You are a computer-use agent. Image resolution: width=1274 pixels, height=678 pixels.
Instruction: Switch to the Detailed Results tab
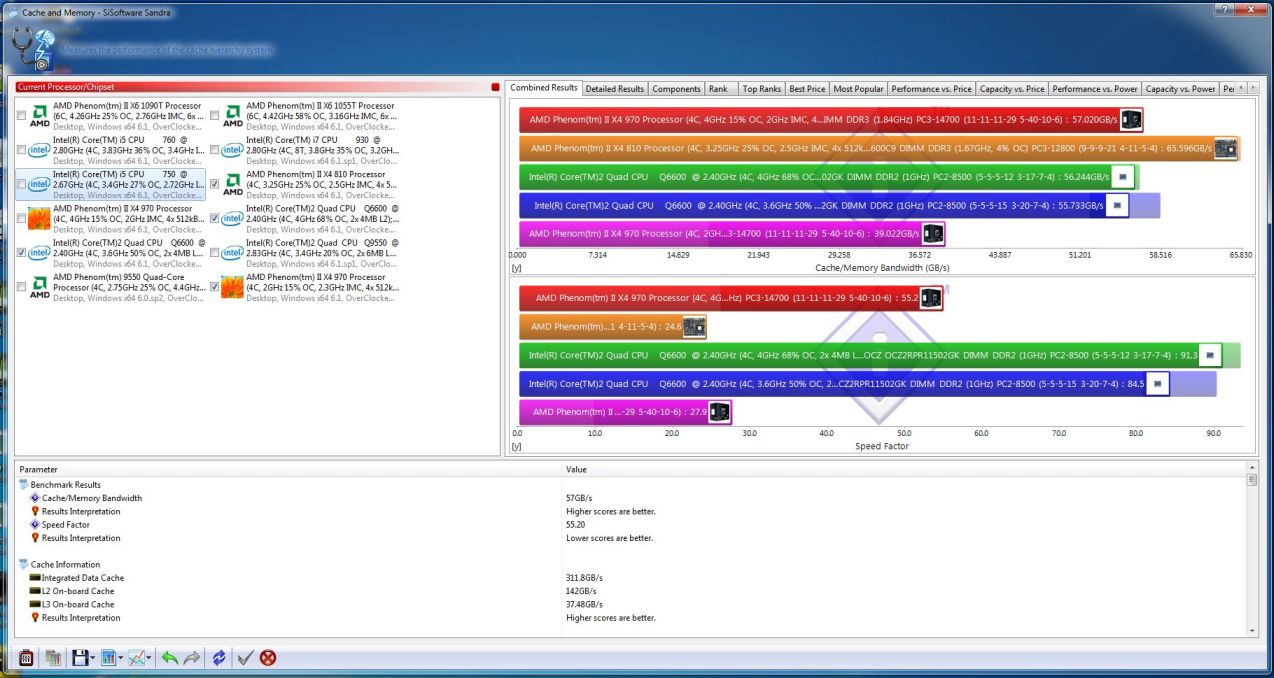(x=615, y=89)
